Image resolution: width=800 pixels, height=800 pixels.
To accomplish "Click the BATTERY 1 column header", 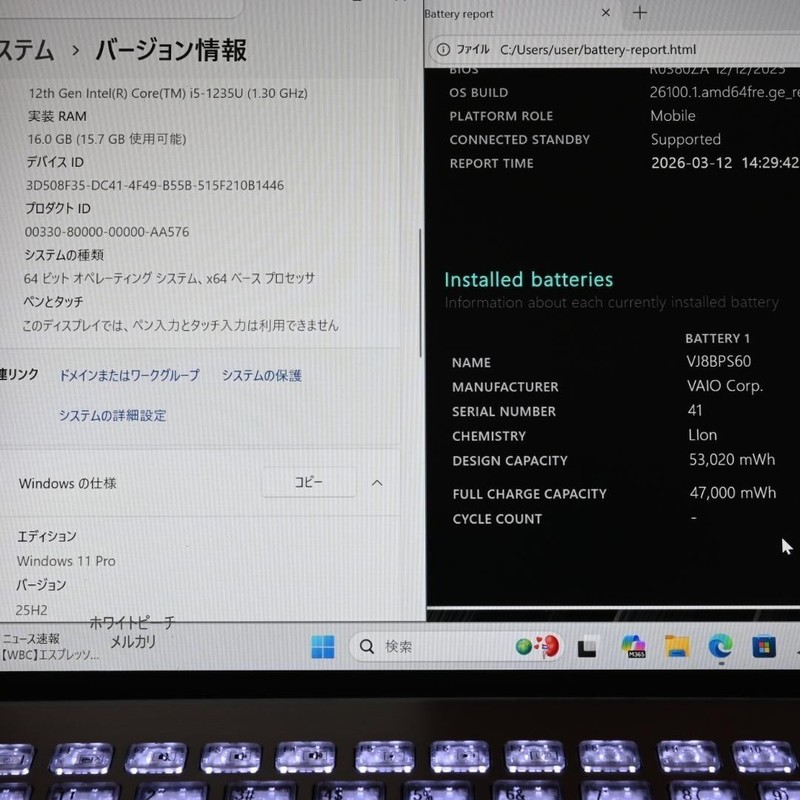I will click(x=717, y=338).
